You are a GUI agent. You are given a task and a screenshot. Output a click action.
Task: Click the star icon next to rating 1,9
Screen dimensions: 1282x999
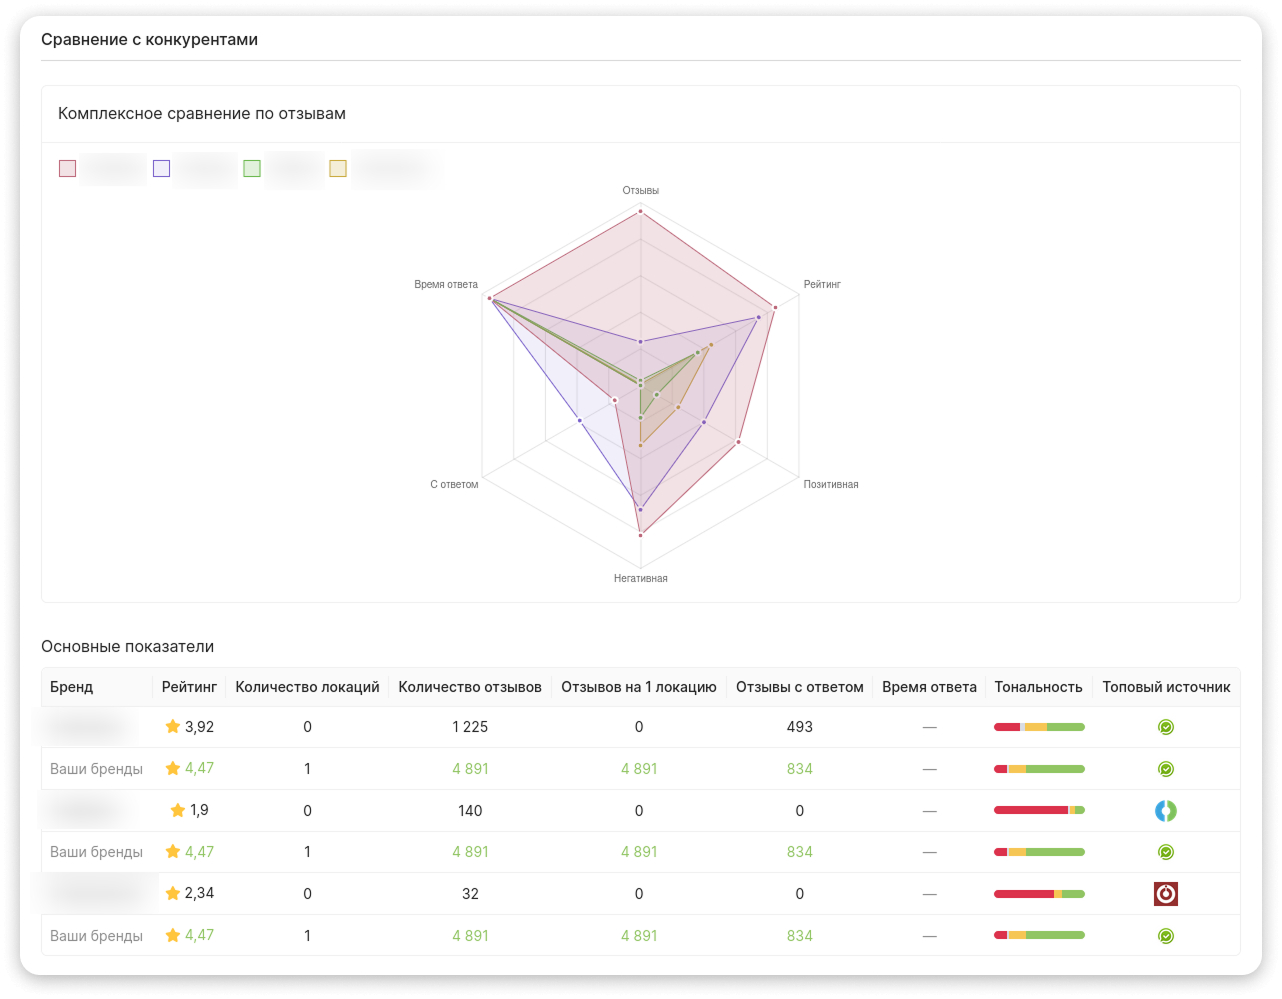(178, 810)
